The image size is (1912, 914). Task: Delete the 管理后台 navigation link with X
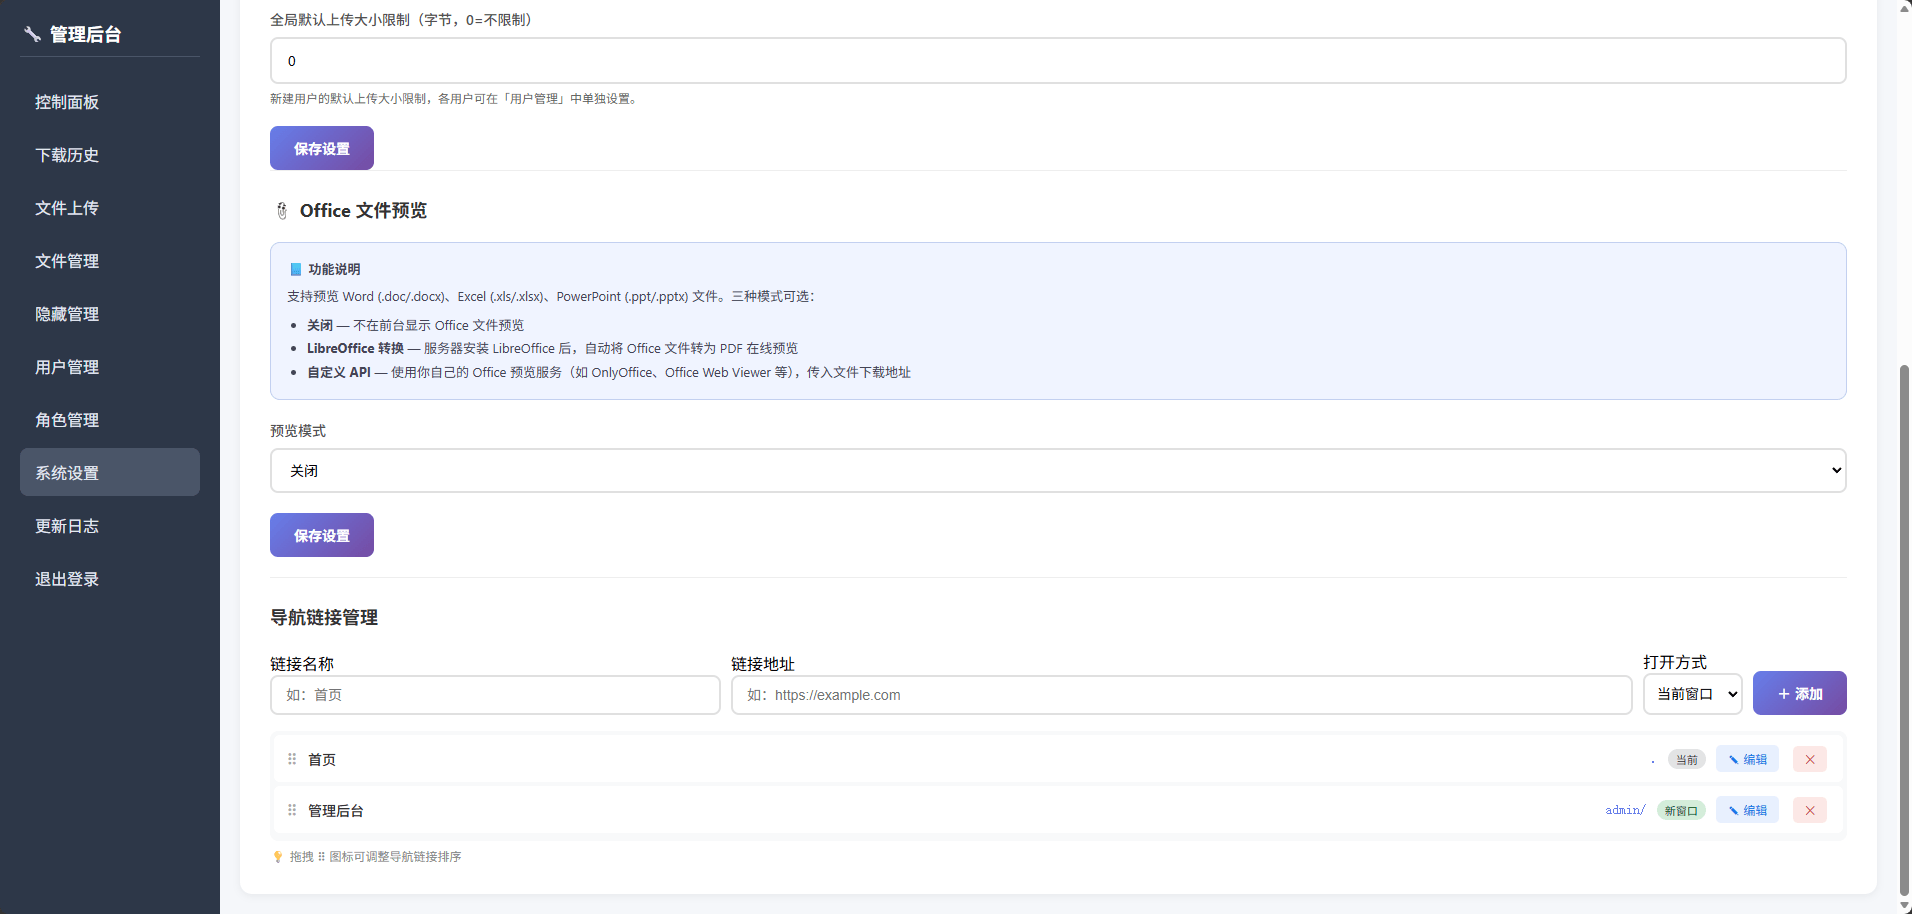[x=1809, y=810]
